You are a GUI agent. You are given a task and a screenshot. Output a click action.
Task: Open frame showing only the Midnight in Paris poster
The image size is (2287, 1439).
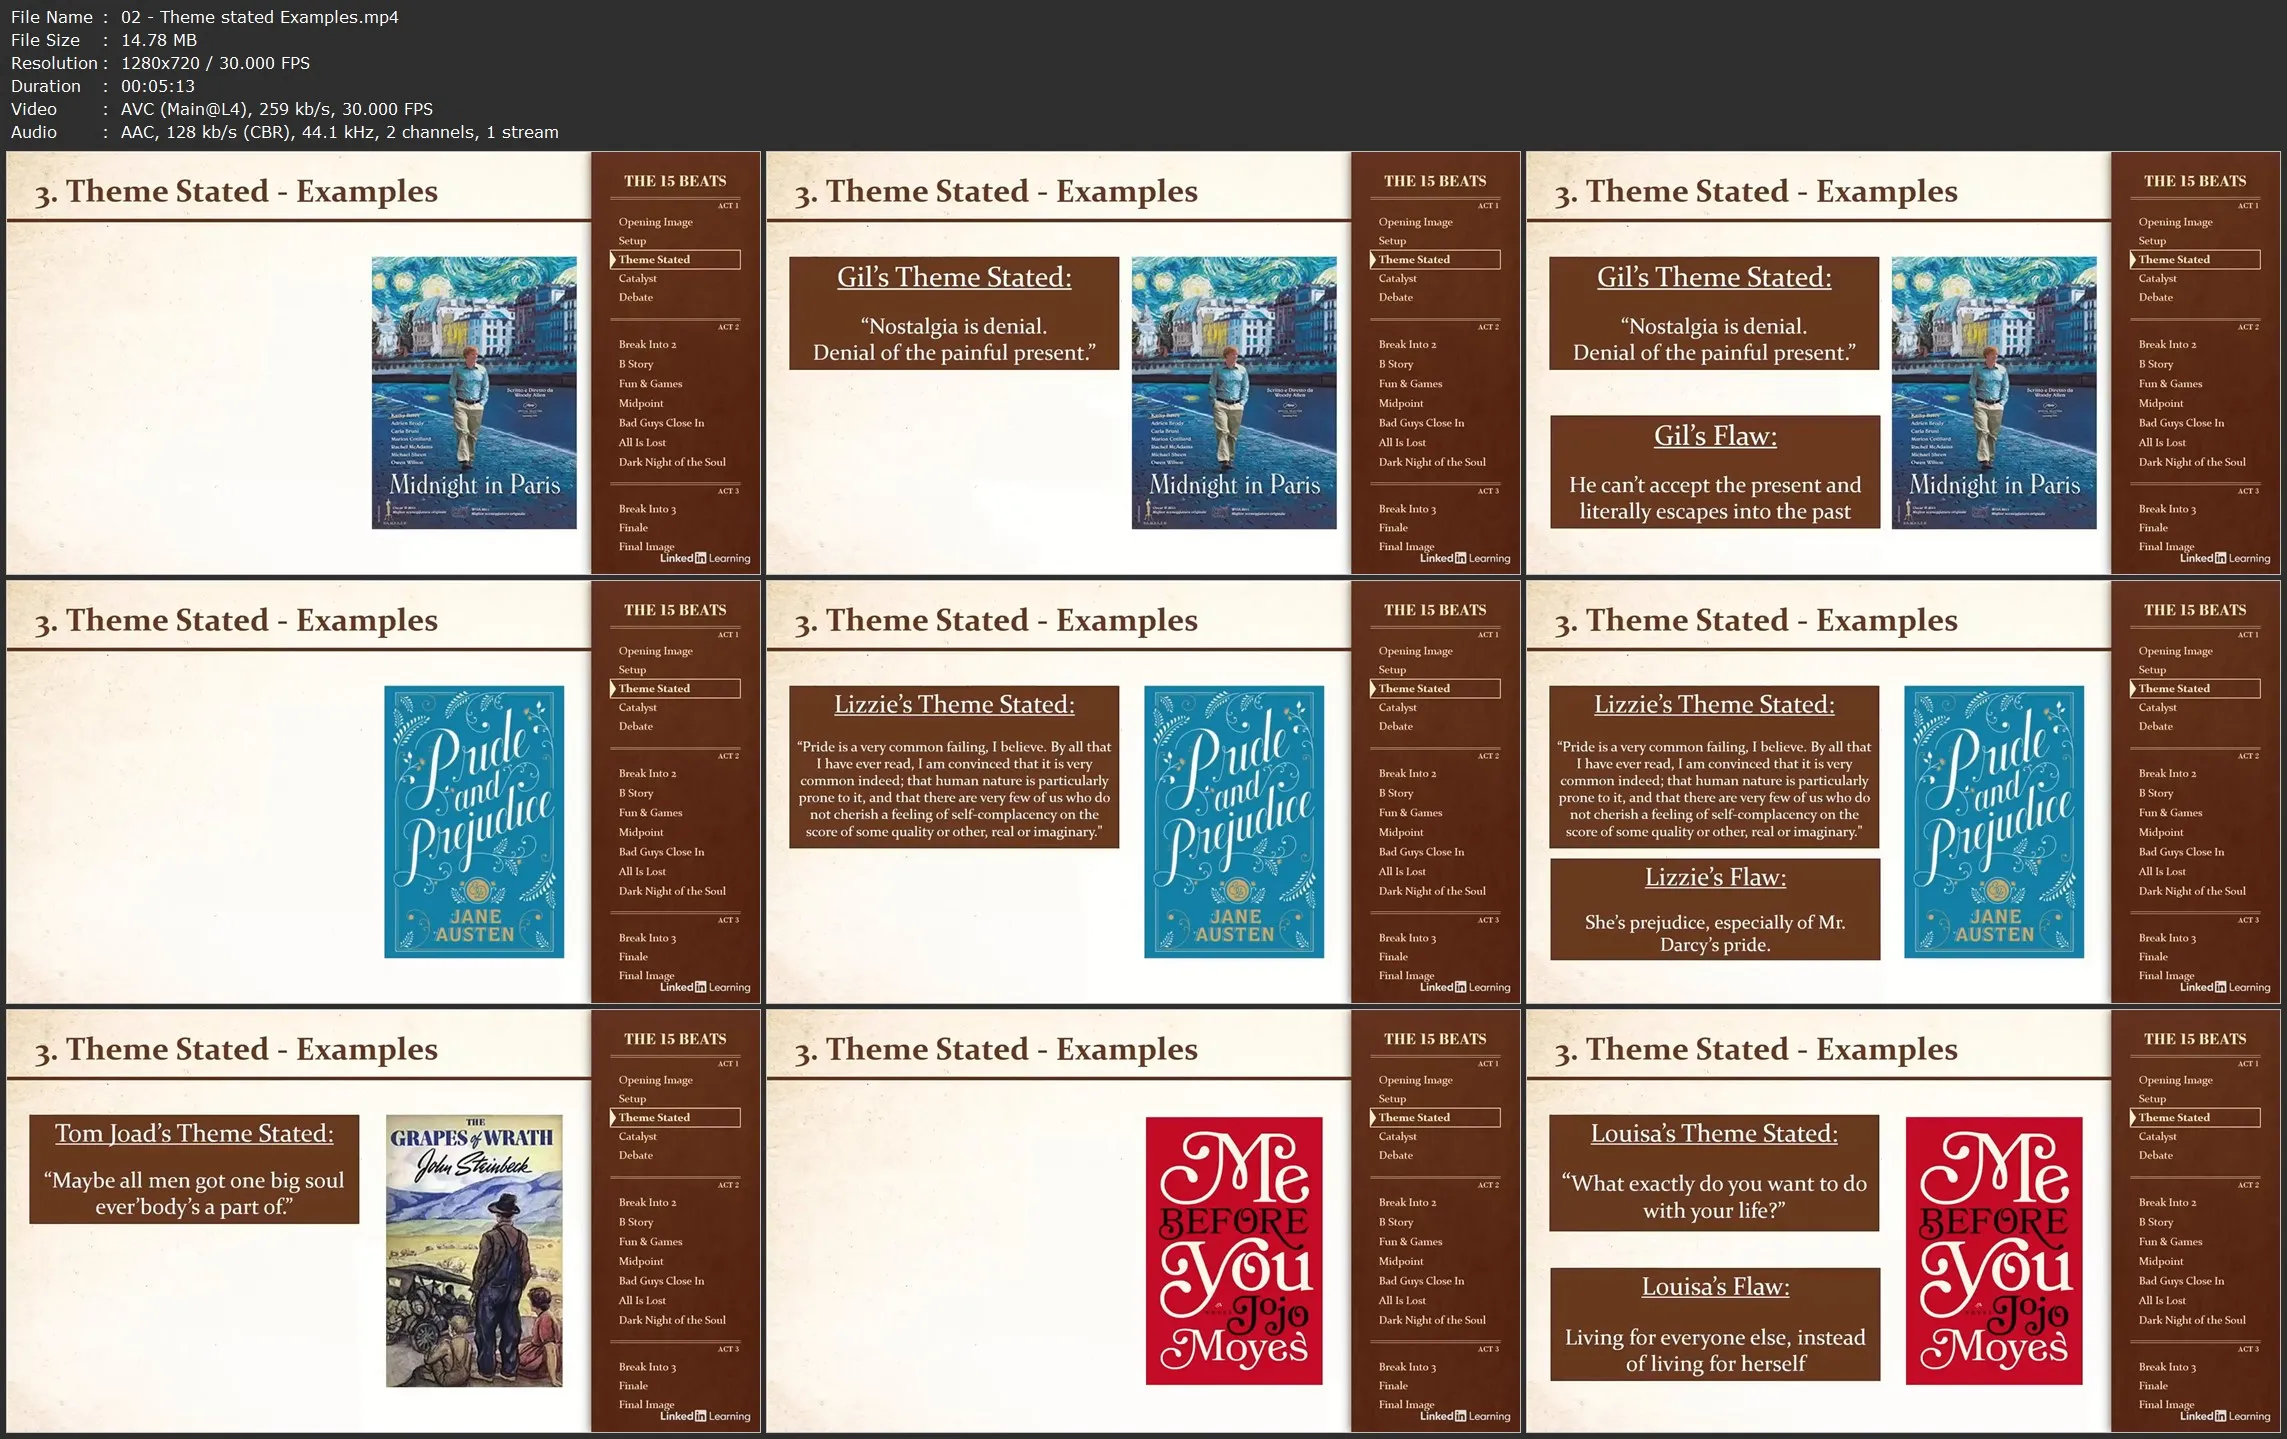tap(383, 363)
